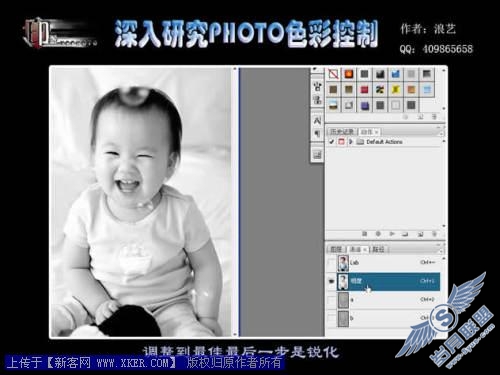Hide the 明度 (Lightness) channel eye
The height and width of the screenshot is (375, 500).
click(331, 282)
